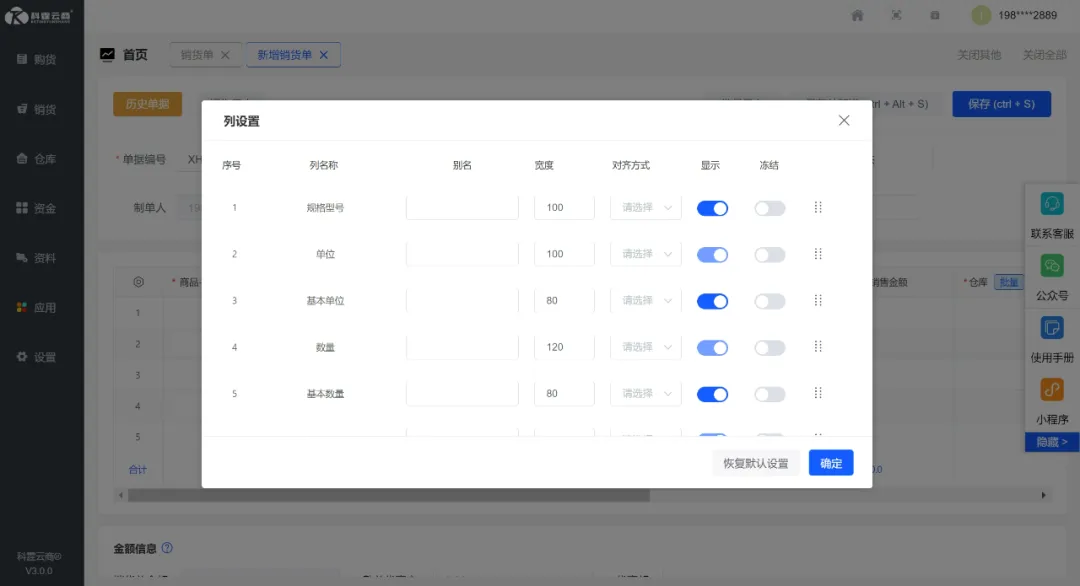1080x586 pixels.
Task: Open 对齐方式 dropdown for 规格型号
Action: pos(645,207)
